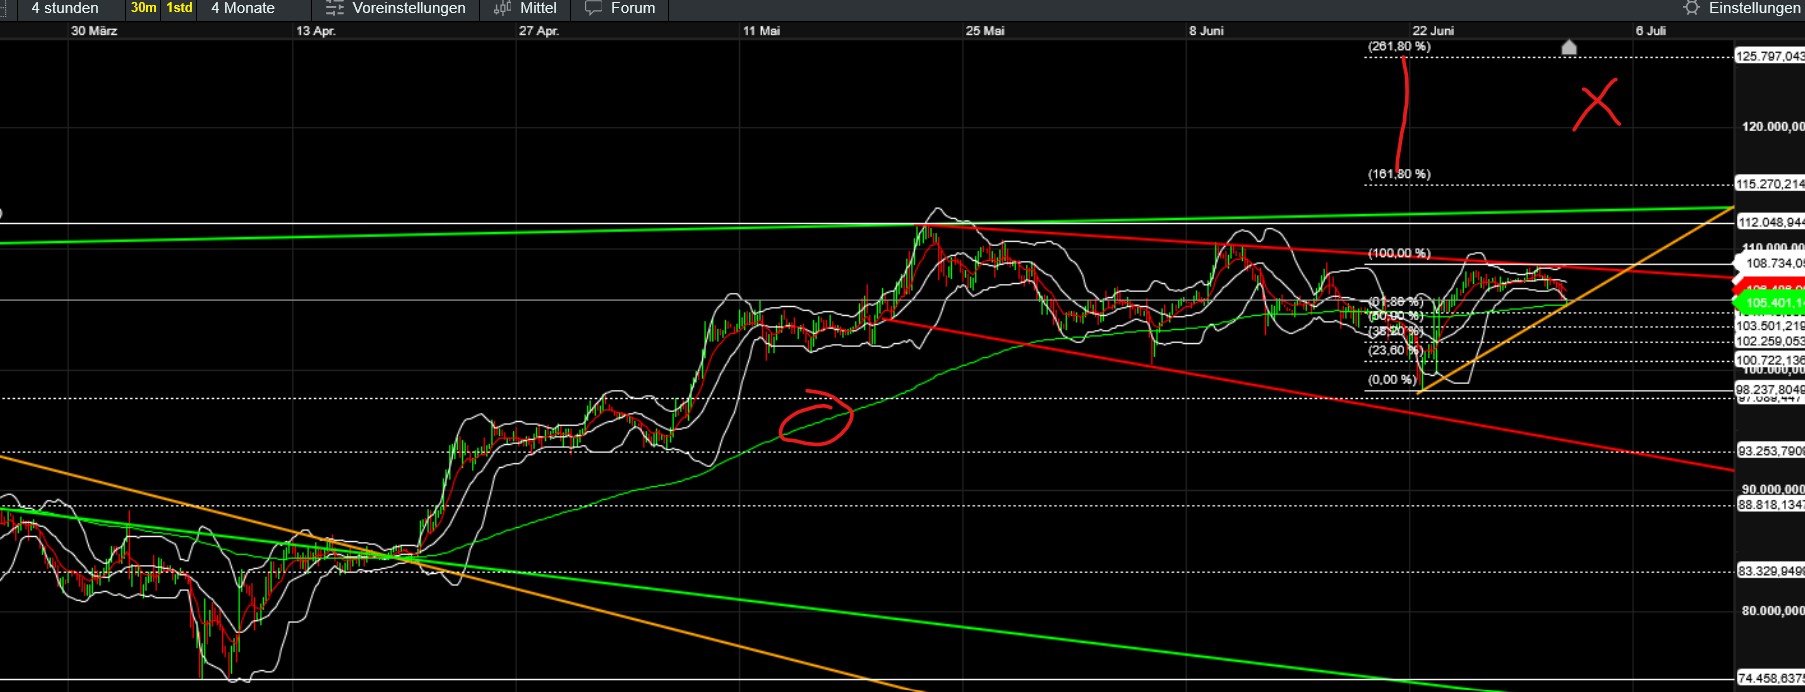1805x692 pixels.
Task: Click the 115.270,214 price level label
Action: tap(1770, 184)
